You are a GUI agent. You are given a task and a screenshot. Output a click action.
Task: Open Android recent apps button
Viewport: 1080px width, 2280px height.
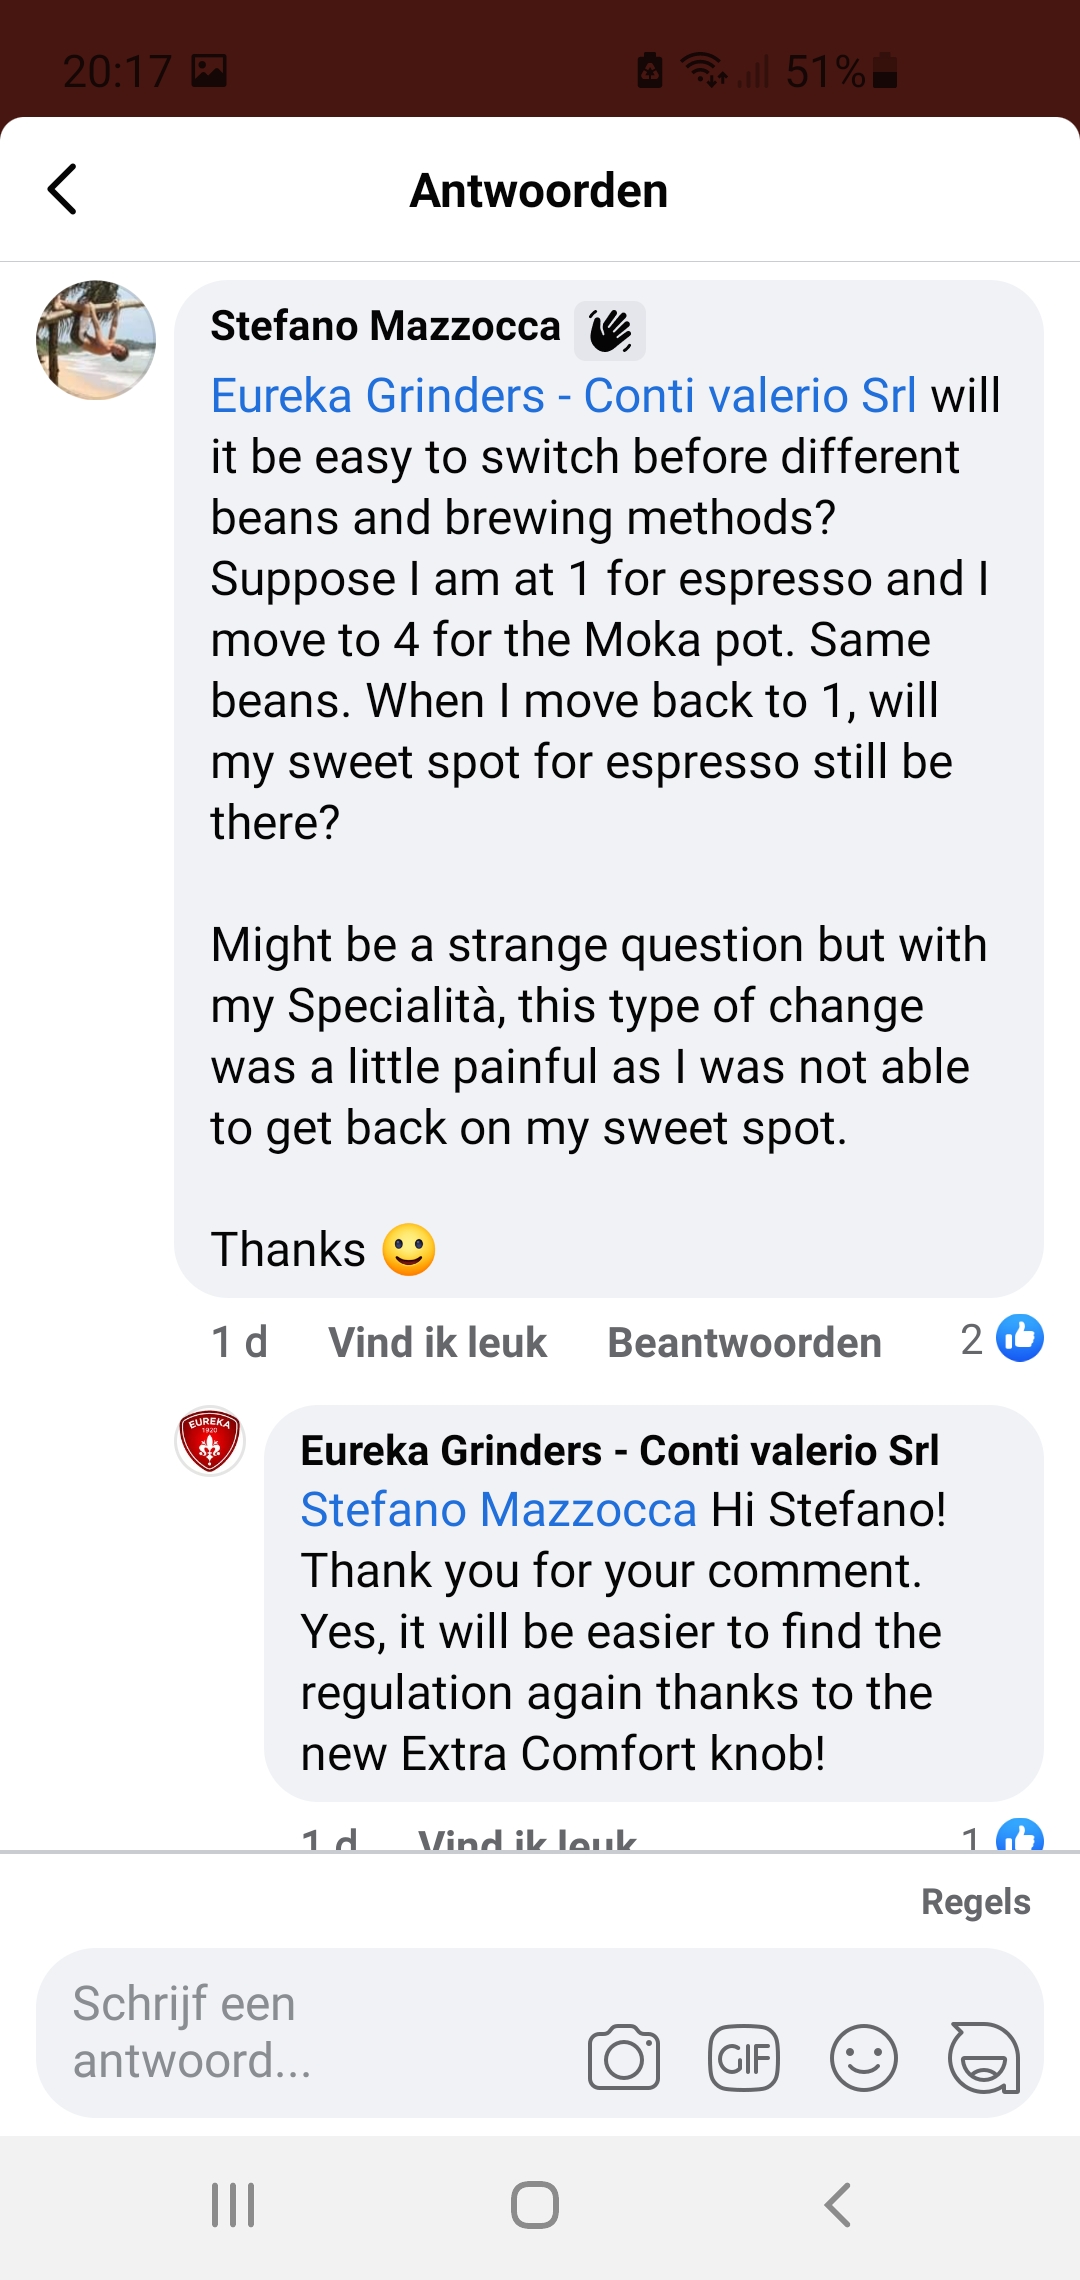click(x=233, y=2204)
